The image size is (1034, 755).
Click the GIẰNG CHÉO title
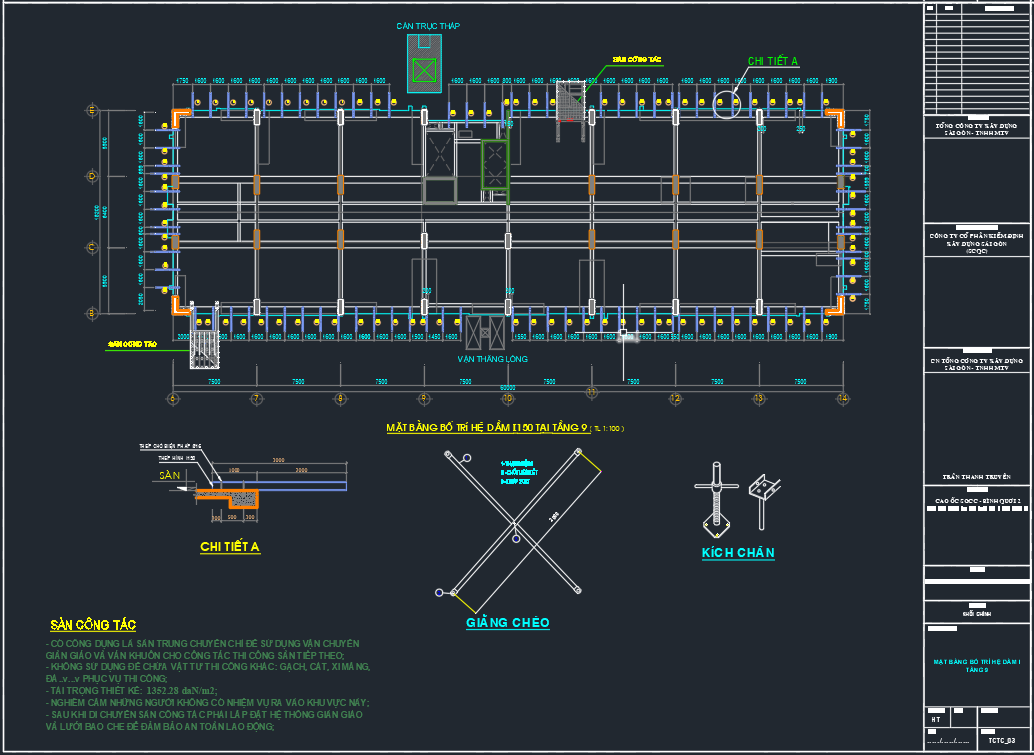tap(507, 623)
